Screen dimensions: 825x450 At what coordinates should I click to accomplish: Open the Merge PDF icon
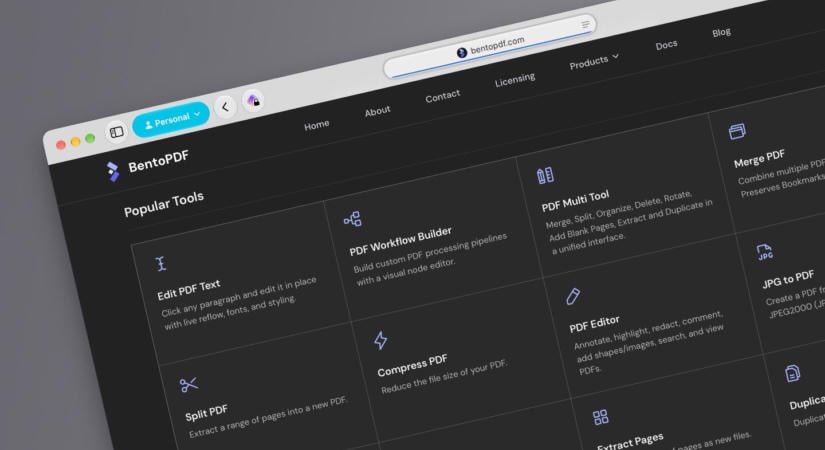737,131
